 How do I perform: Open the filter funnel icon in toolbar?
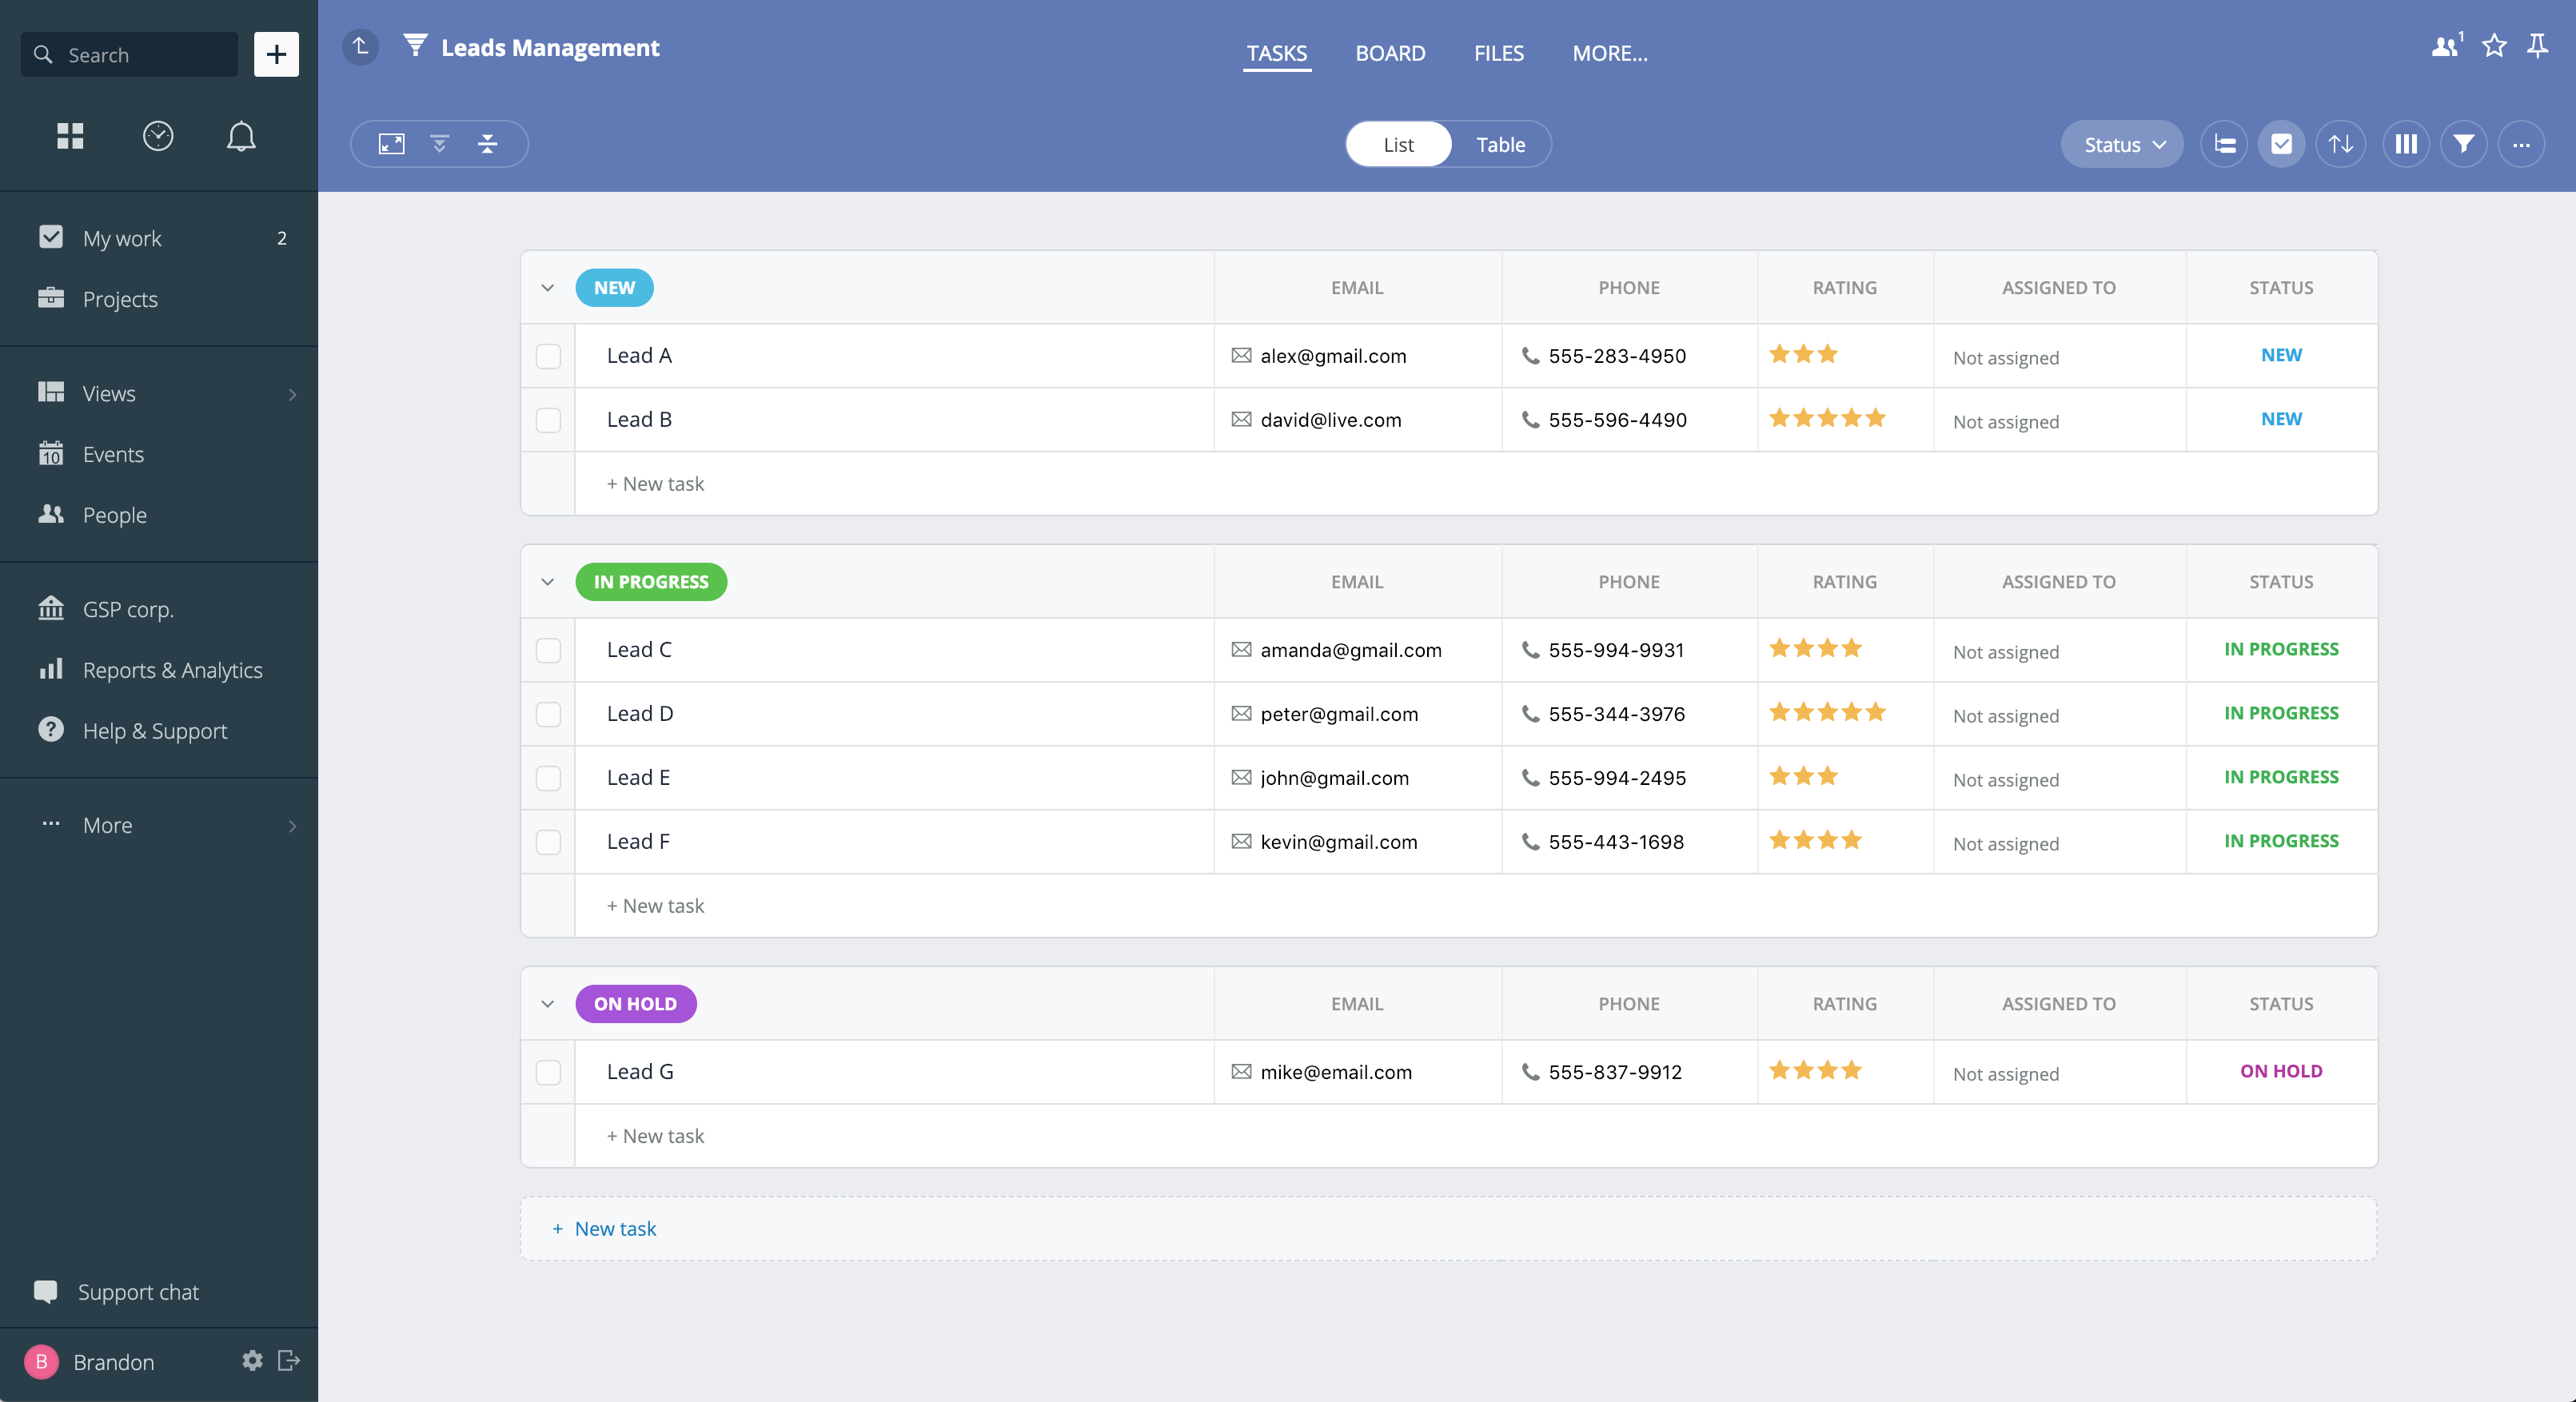click(2464, 144)
